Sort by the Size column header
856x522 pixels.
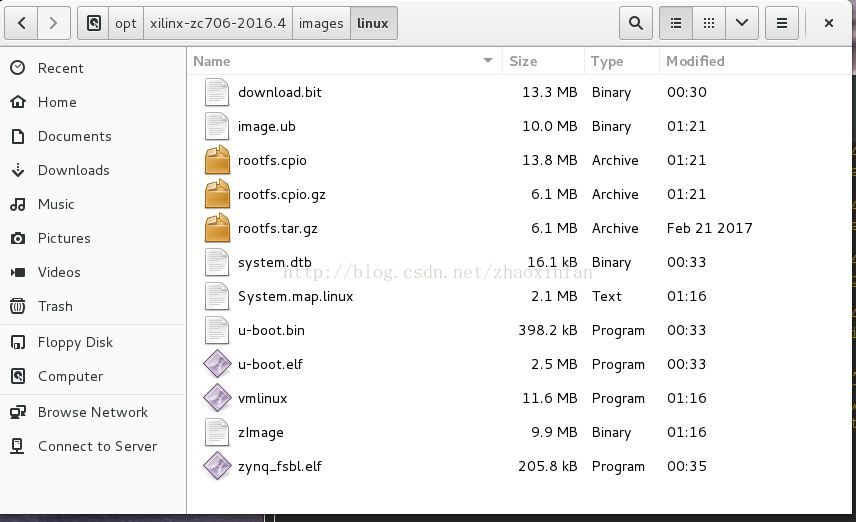(543, 61)
